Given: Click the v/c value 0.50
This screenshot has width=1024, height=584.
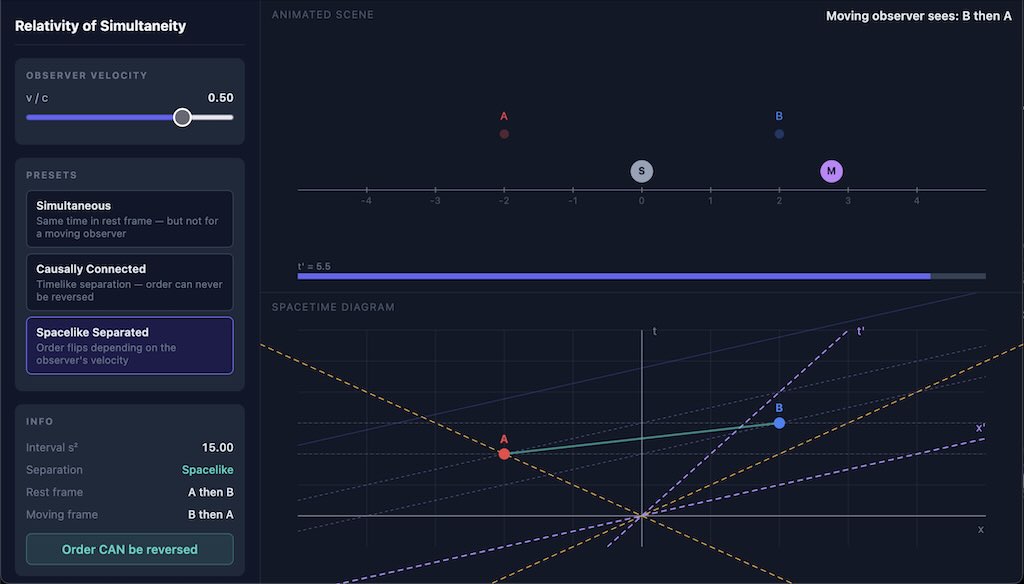Looking at the screenshot, I should tap(220, 98).
